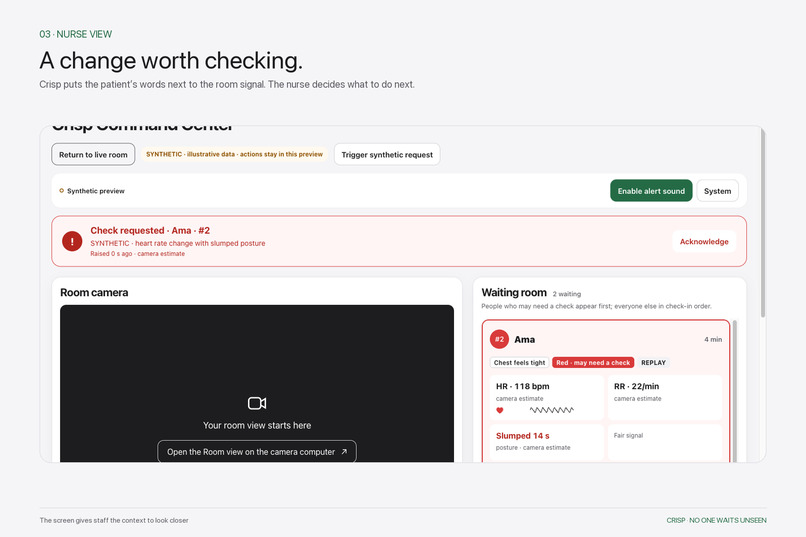Image resolution: width=806 pixels, height=537 pixels.
Task: Click the Chest feels tight tag
Action: tap(519, 362)
